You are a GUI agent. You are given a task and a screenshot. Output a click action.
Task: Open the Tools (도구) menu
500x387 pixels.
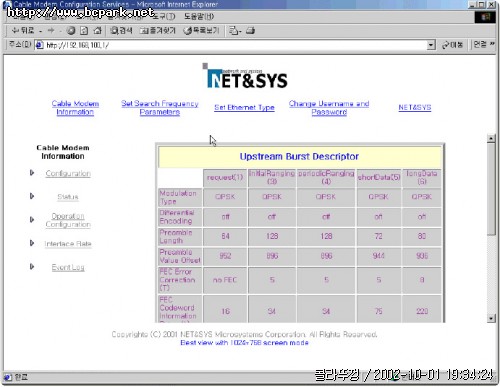click(x=164, y=16)
